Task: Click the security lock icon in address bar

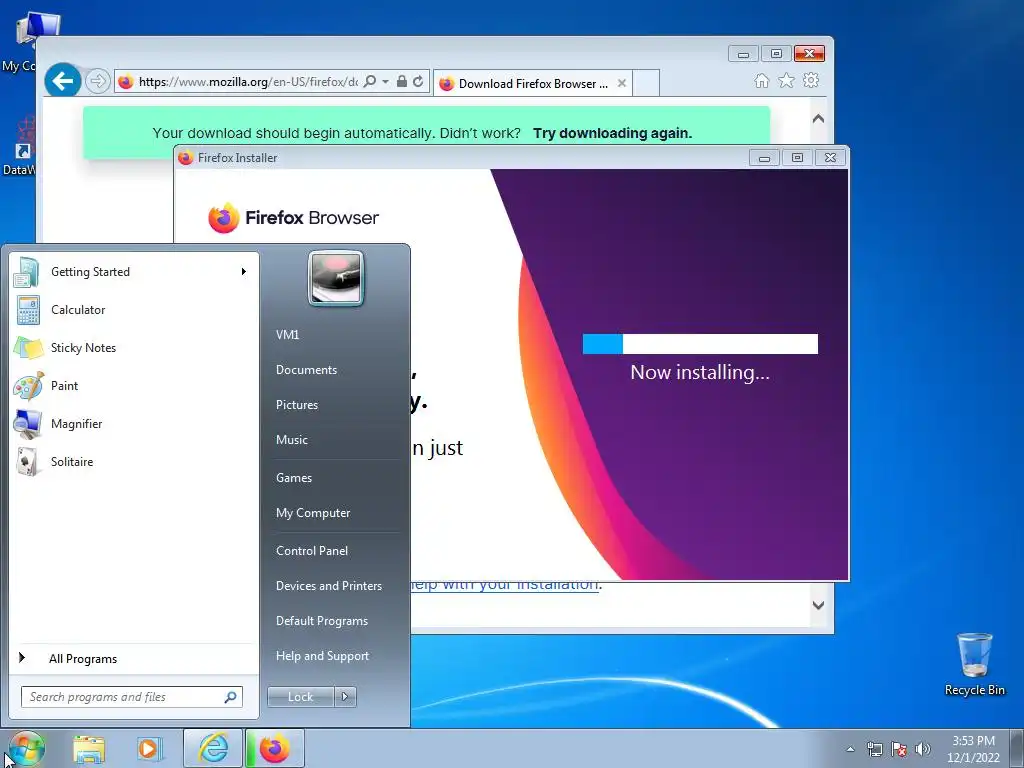Action: click(x=402, y=82)
